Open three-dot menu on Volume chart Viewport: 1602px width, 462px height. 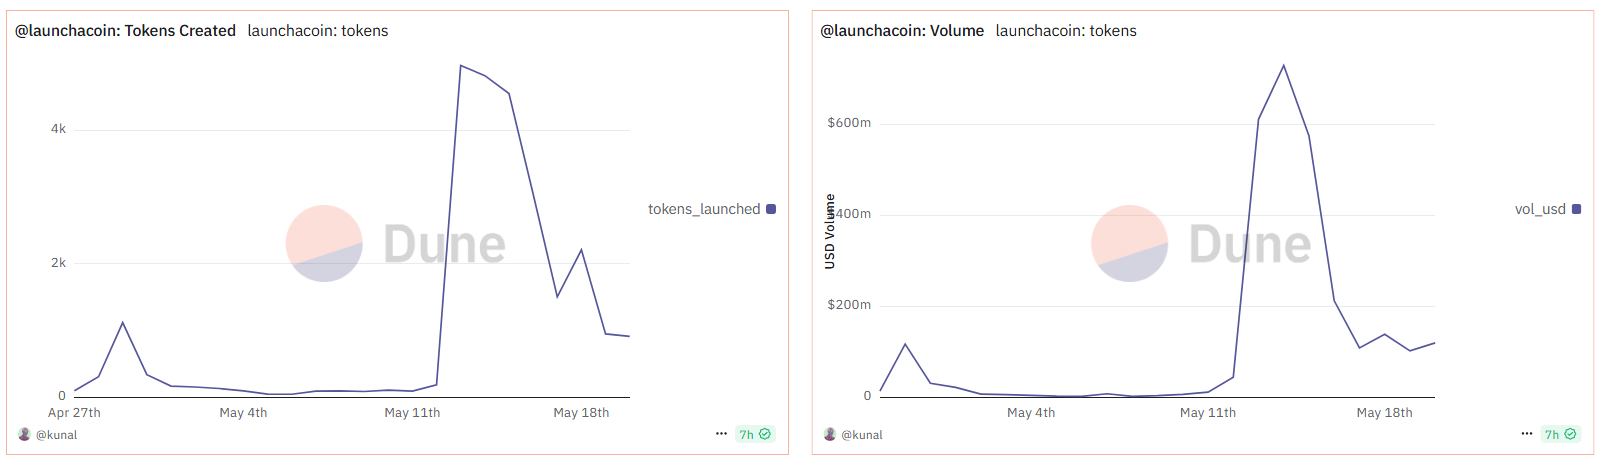[1526, 434]
